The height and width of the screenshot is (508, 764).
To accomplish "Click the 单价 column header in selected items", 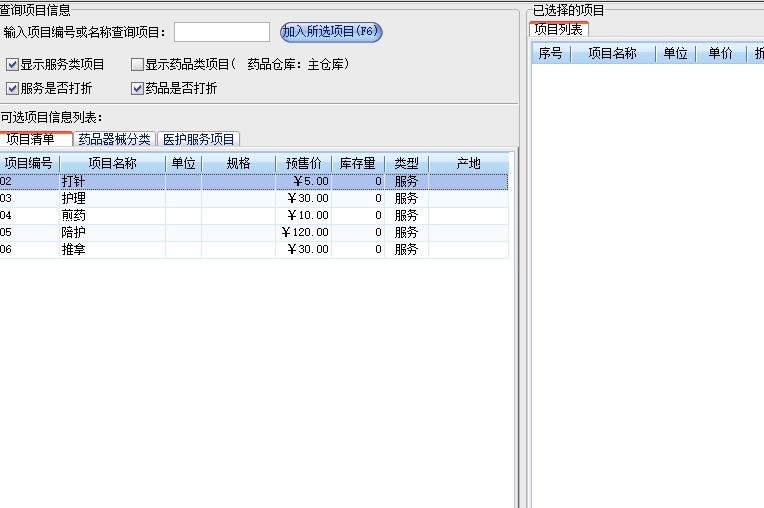I will pyautogui.click(x=720, y=54).
